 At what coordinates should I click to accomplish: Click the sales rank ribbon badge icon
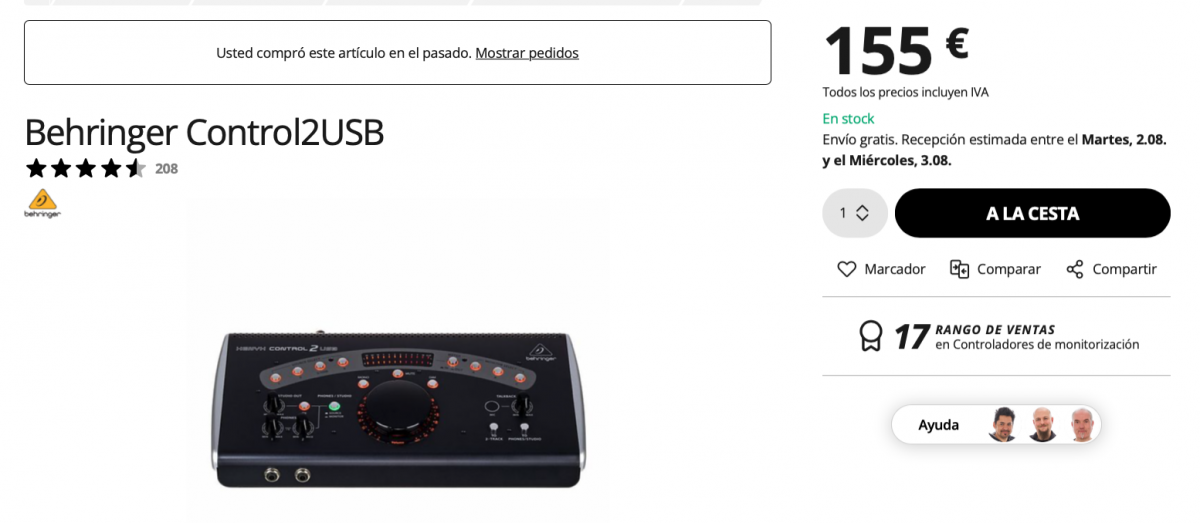pos(871,335)
